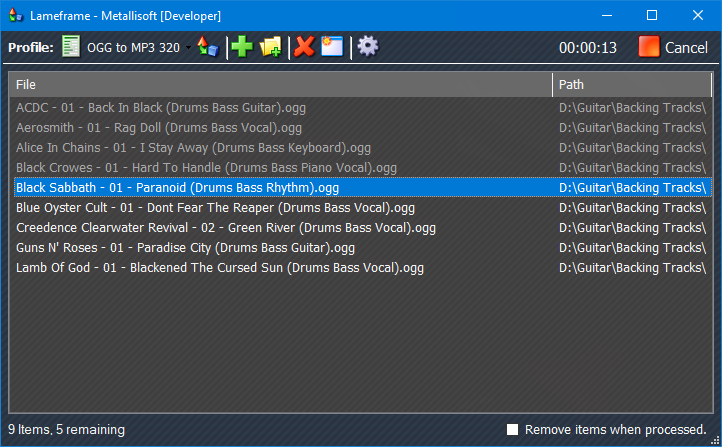Click the green plus add files icon

241,47
